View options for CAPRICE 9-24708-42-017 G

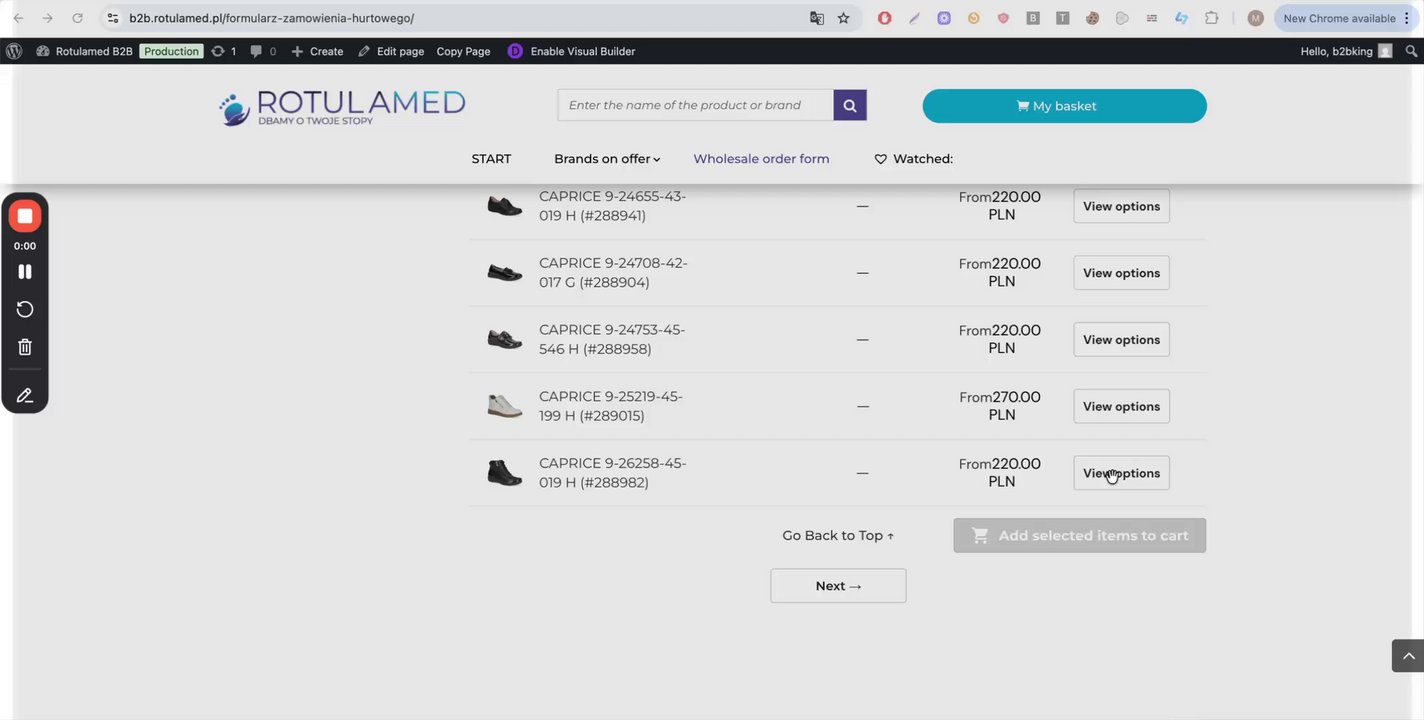tap(1121, 273)
